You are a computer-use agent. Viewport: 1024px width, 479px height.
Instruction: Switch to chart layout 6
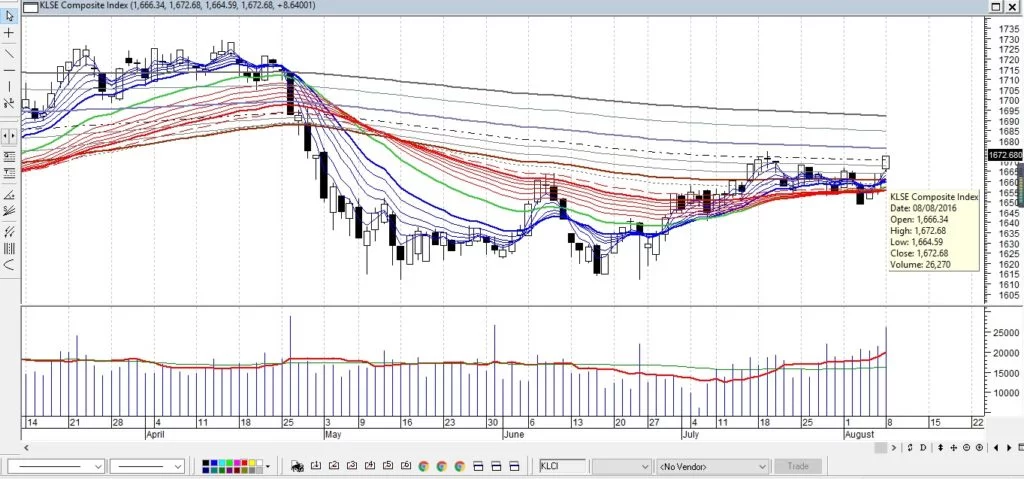406,466
